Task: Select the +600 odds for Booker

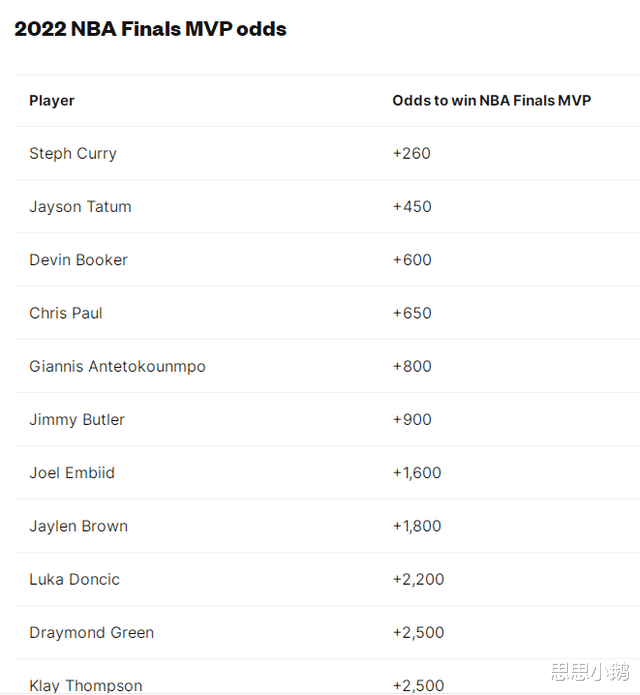Action: (412, 260)
